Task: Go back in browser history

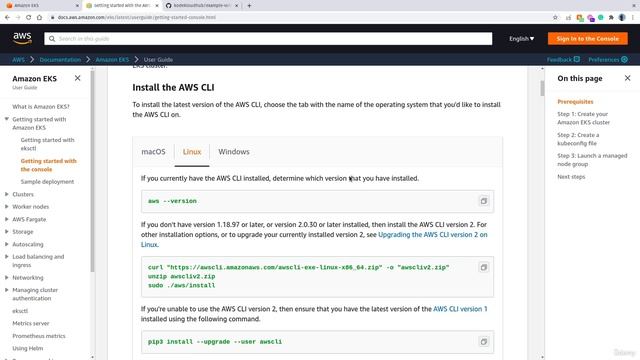Action: [x=7, y=17]
